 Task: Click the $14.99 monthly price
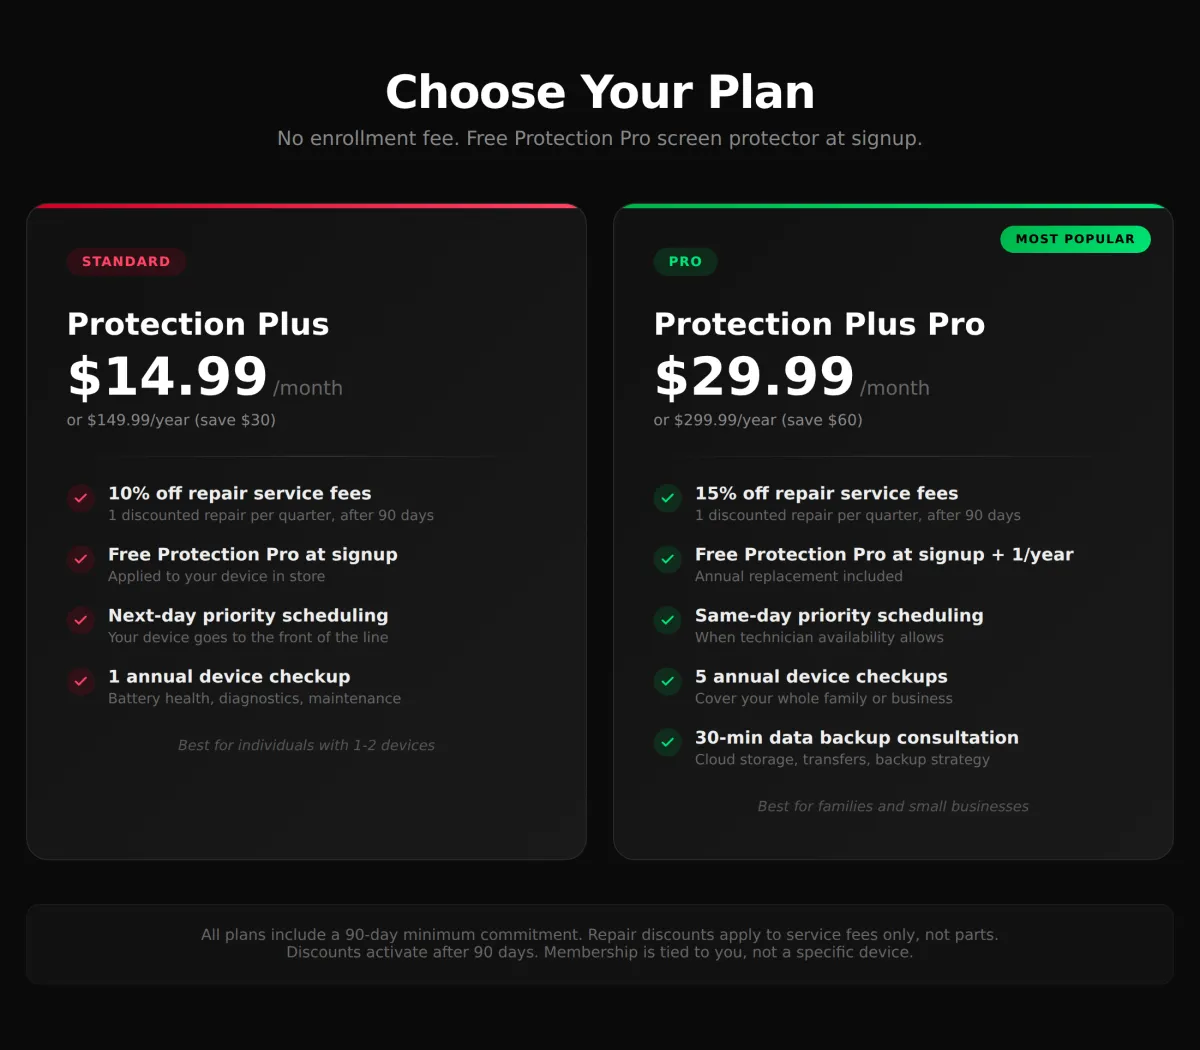[x=168, y=377]
